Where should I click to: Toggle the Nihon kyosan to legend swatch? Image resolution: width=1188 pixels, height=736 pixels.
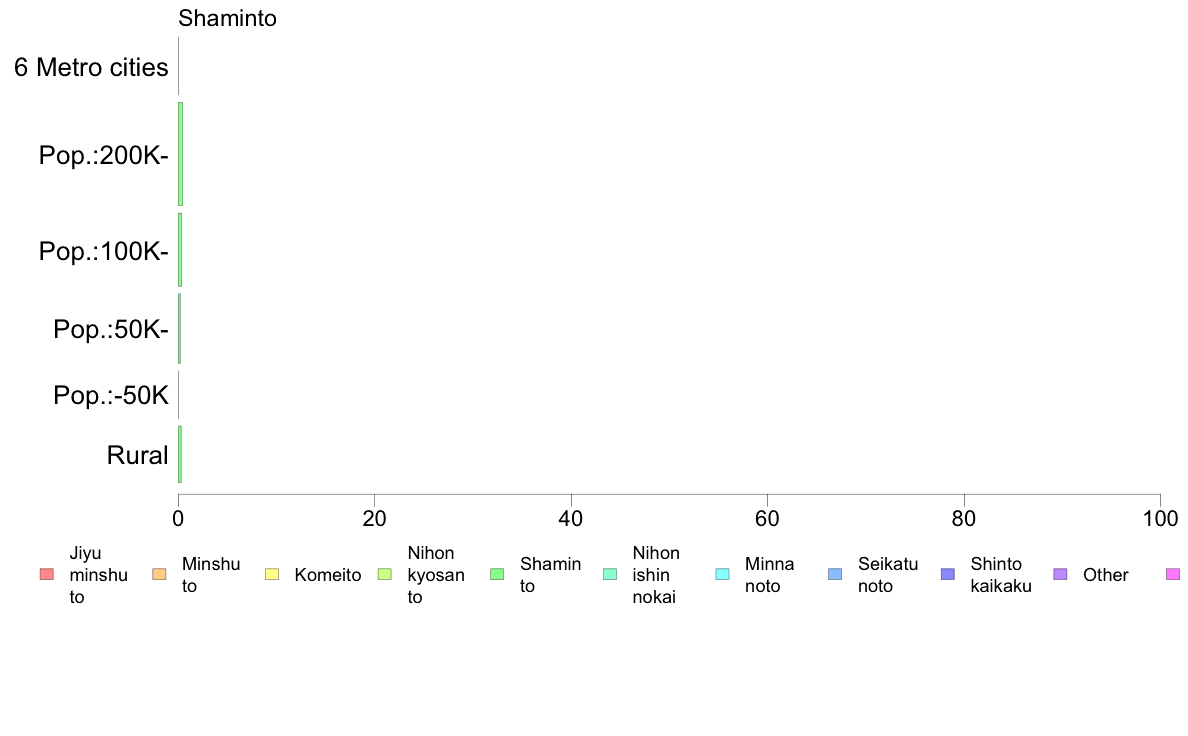point(385,574)
